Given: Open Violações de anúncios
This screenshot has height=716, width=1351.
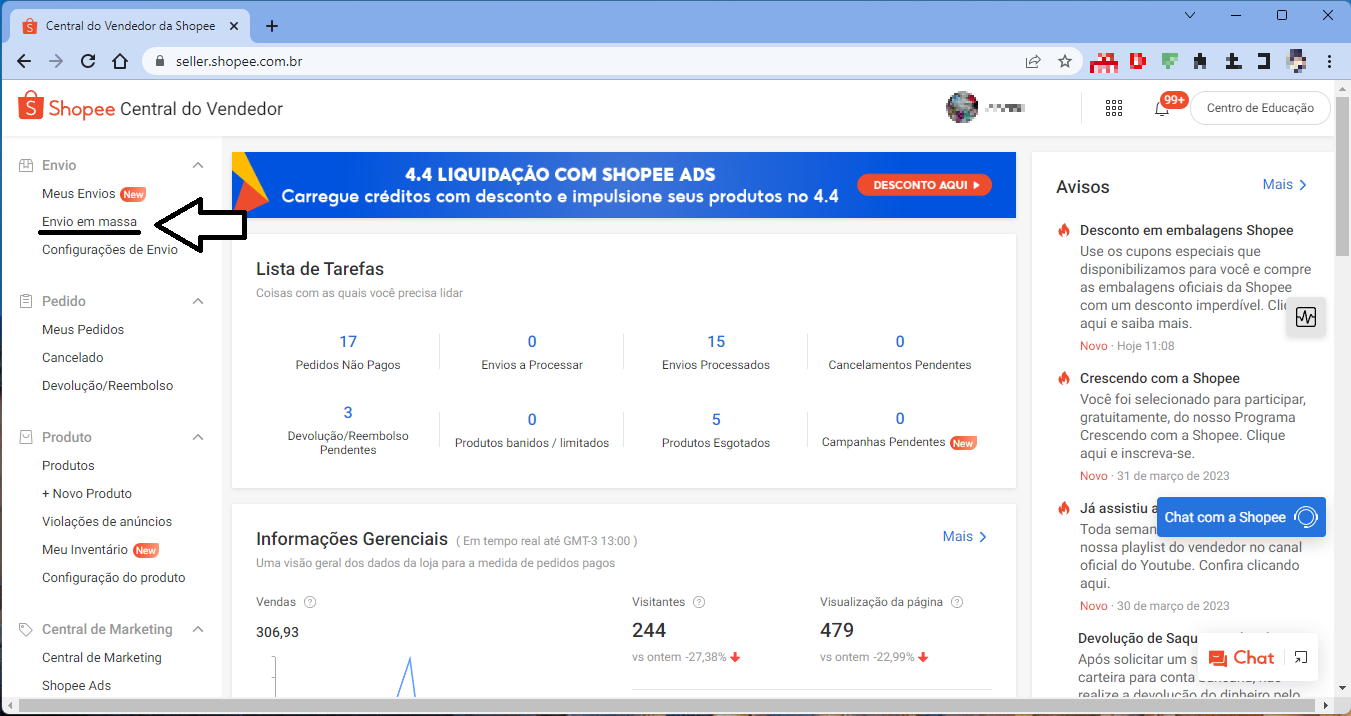Looking at the screenshot, I should (x=107, y=521).
